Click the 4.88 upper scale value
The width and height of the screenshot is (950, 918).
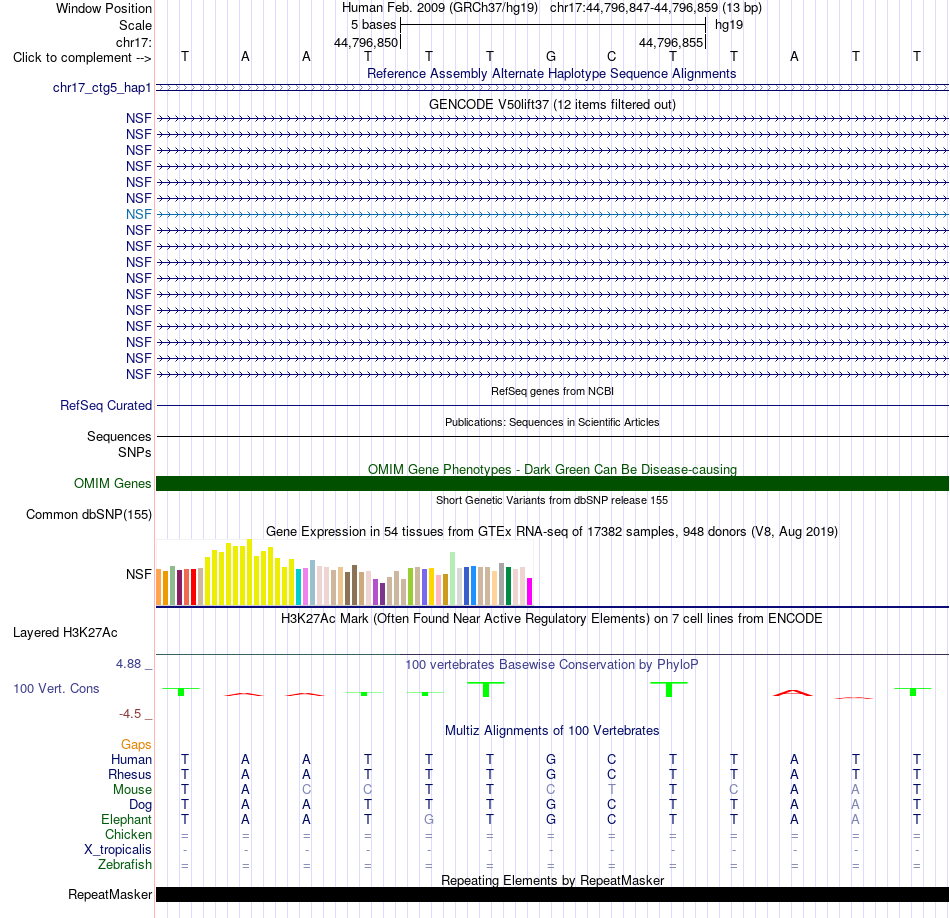(x=128, y=664)
